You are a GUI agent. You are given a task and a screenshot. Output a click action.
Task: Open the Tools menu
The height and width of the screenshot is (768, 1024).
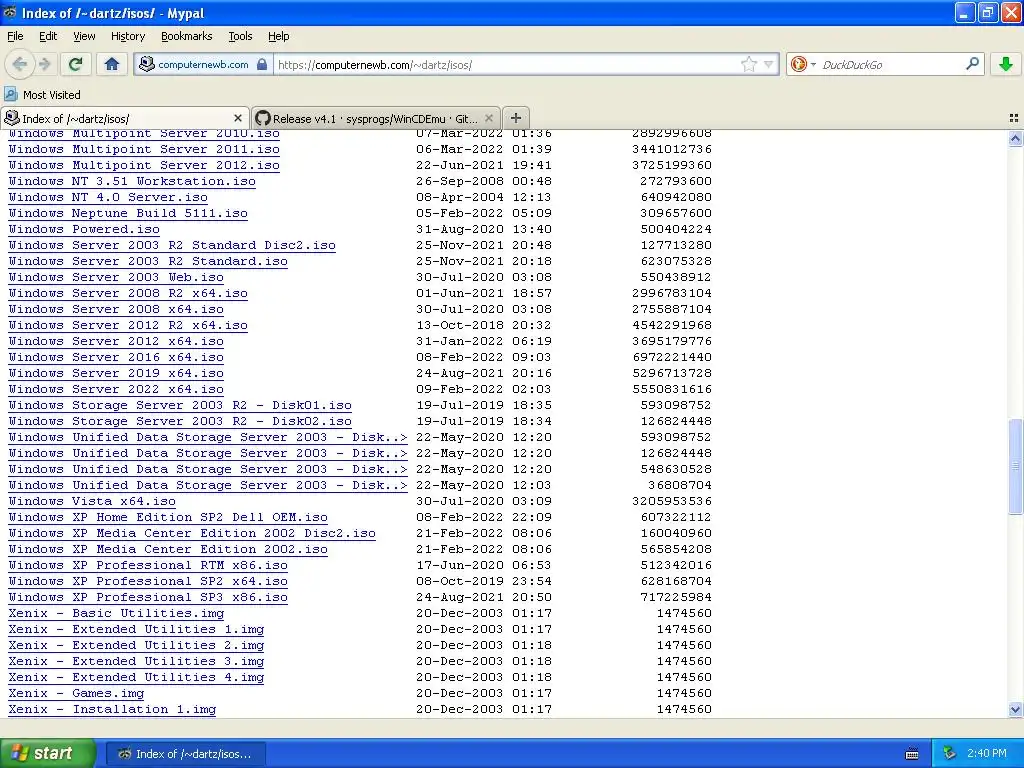240,37
